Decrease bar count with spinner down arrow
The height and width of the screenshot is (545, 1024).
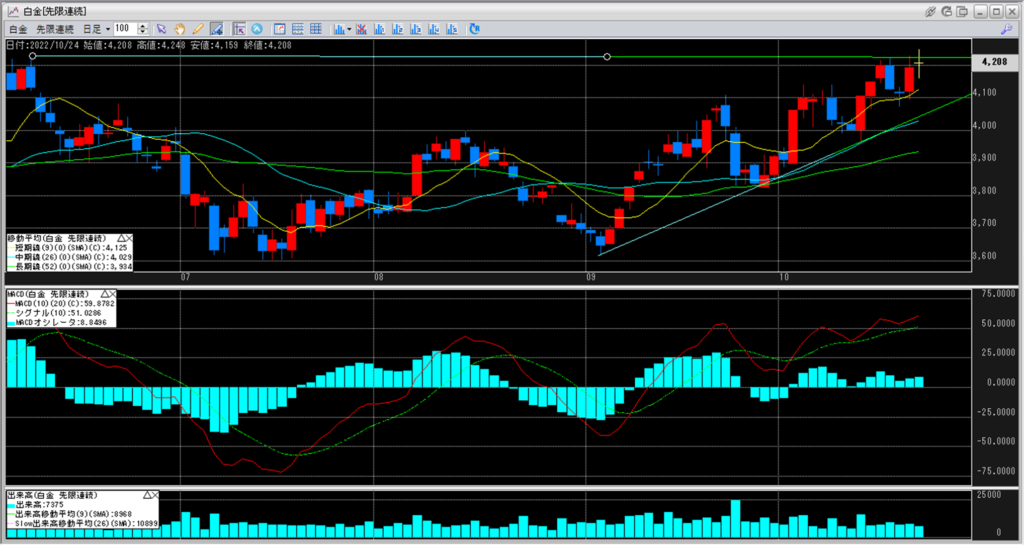pyautogui.click(x=143, y=32)
